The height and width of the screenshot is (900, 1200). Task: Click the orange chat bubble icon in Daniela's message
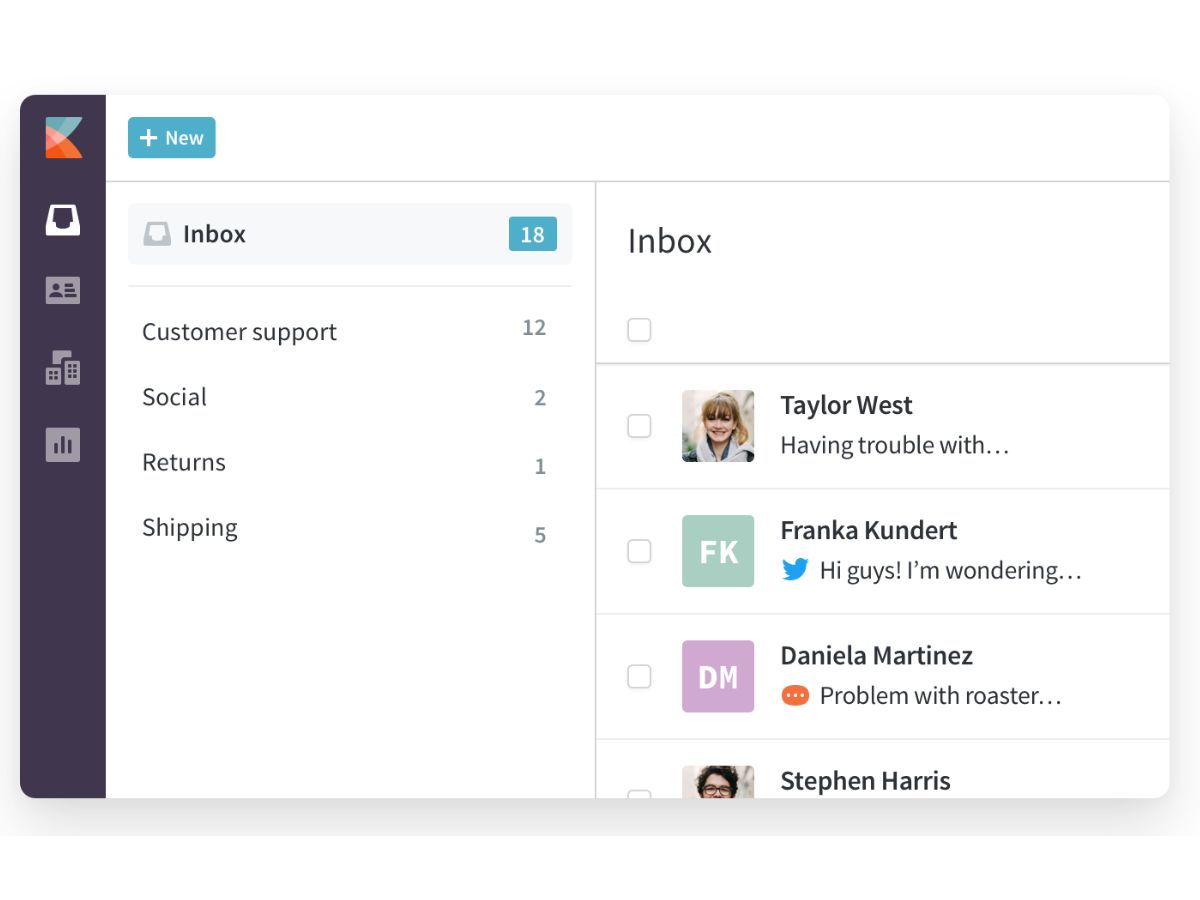tap(795, 695)
